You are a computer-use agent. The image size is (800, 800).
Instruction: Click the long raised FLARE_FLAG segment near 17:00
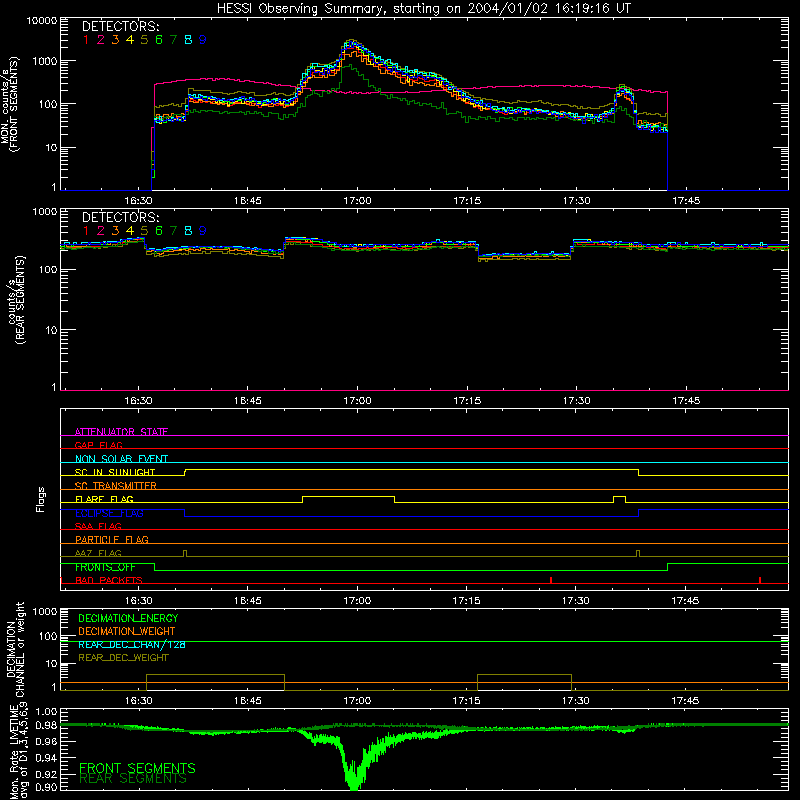click(x=348, y=496)
